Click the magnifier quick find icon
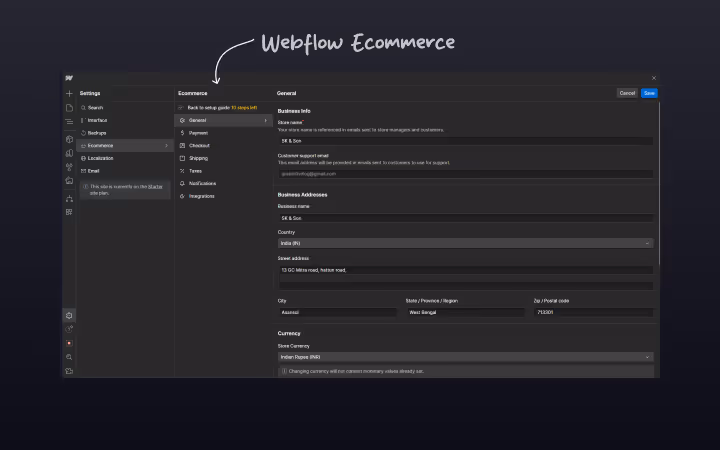This screenshot has height=450, width=720. [69, 357]
